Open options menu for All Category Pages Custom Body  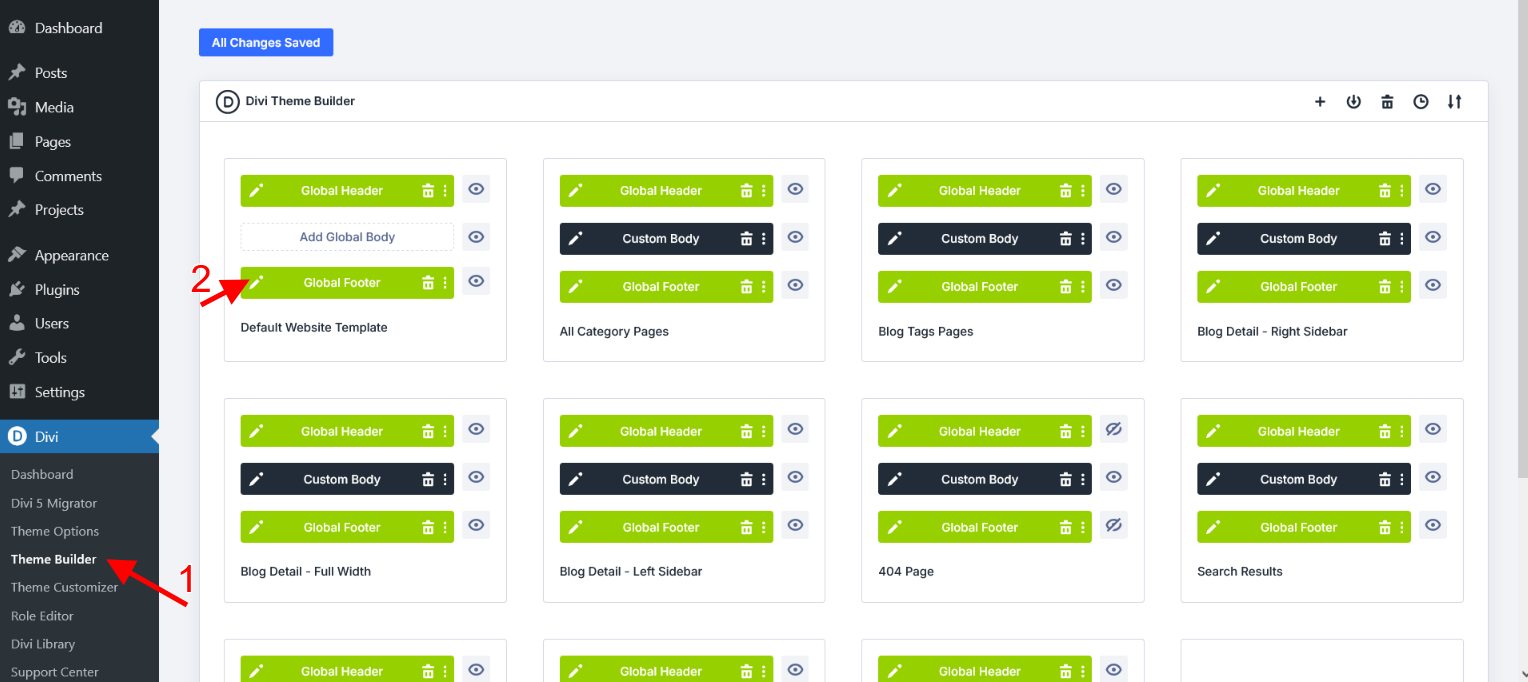pos(764,239)
